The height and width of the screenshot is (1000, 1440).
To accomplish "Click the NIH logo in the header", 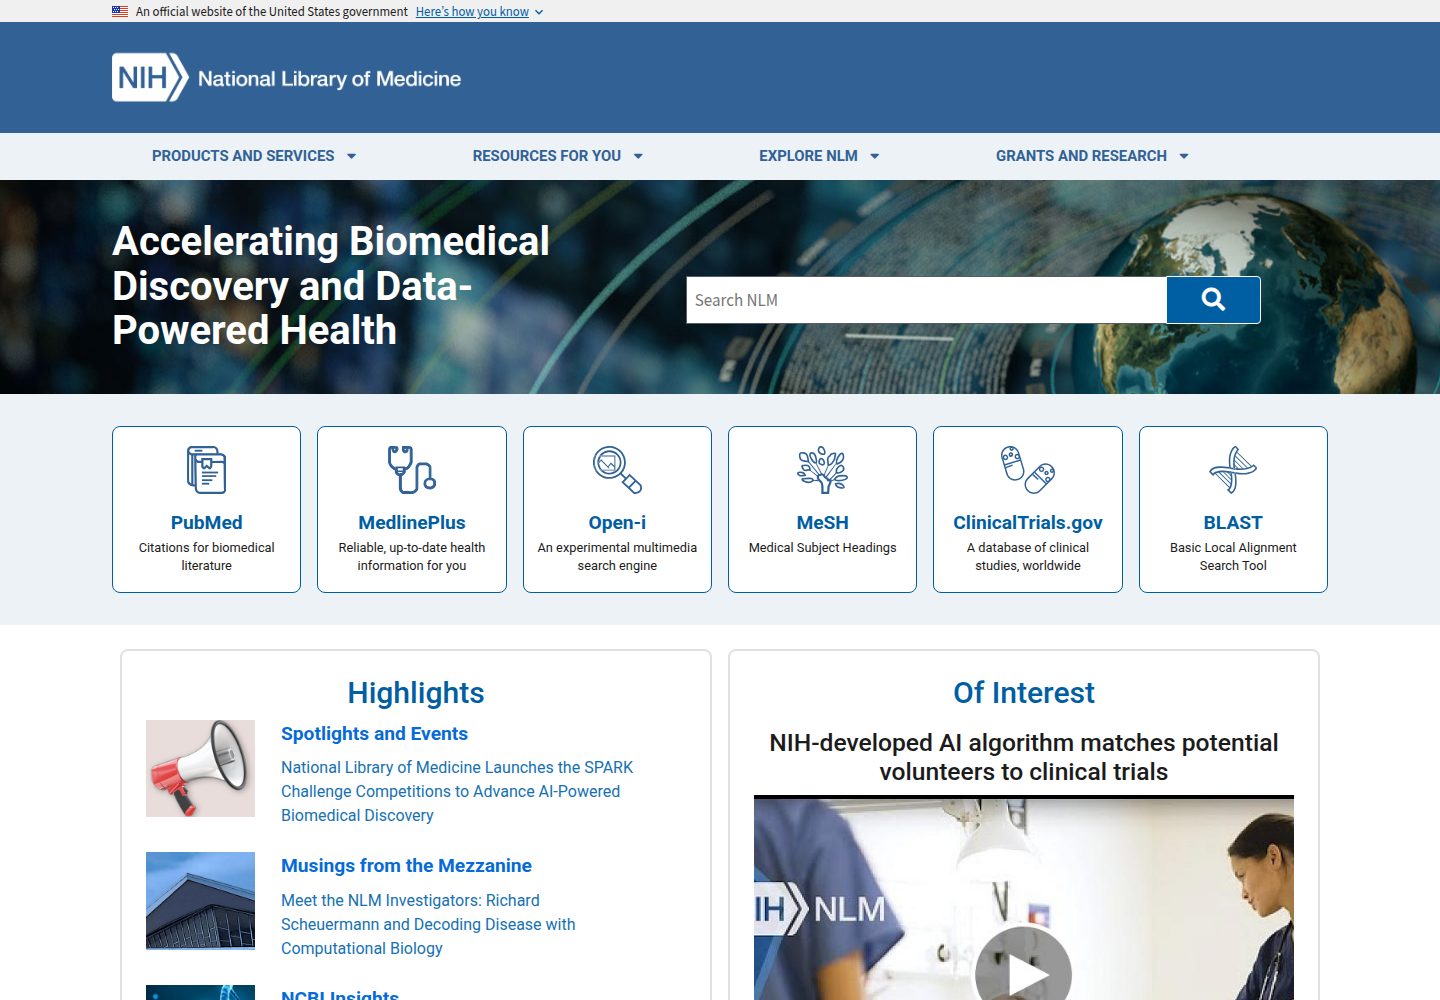I will 150,78.
